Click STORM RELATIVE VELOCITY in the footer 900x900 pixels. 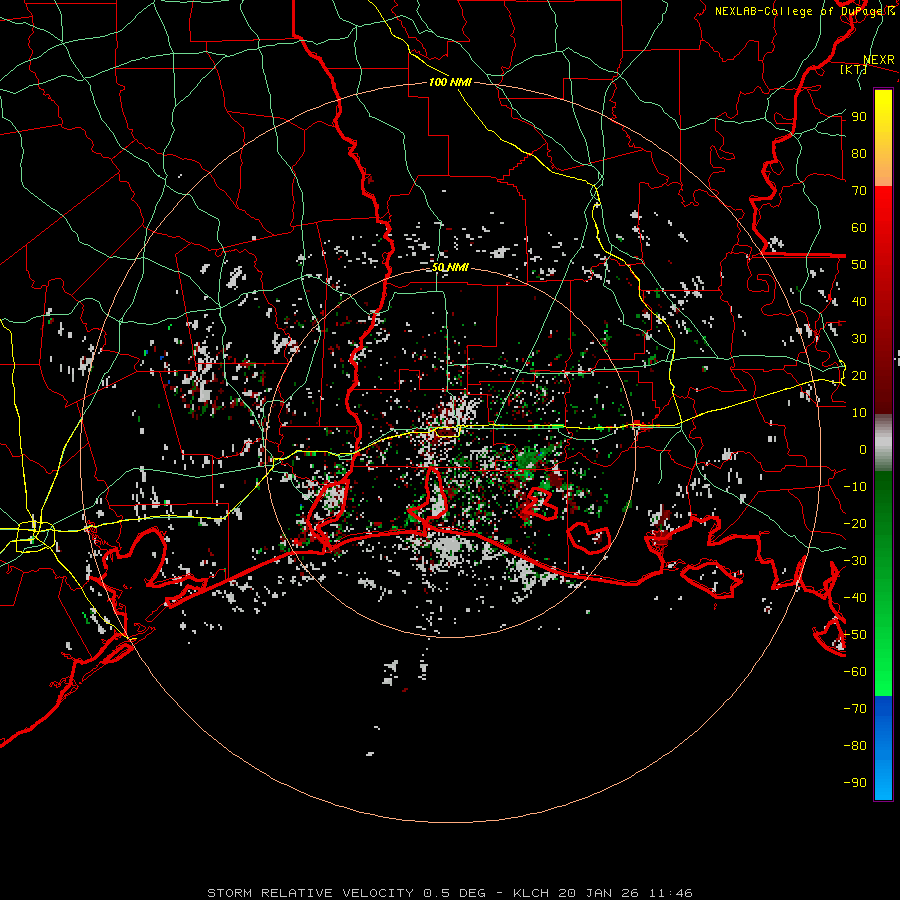pos(310,893)
